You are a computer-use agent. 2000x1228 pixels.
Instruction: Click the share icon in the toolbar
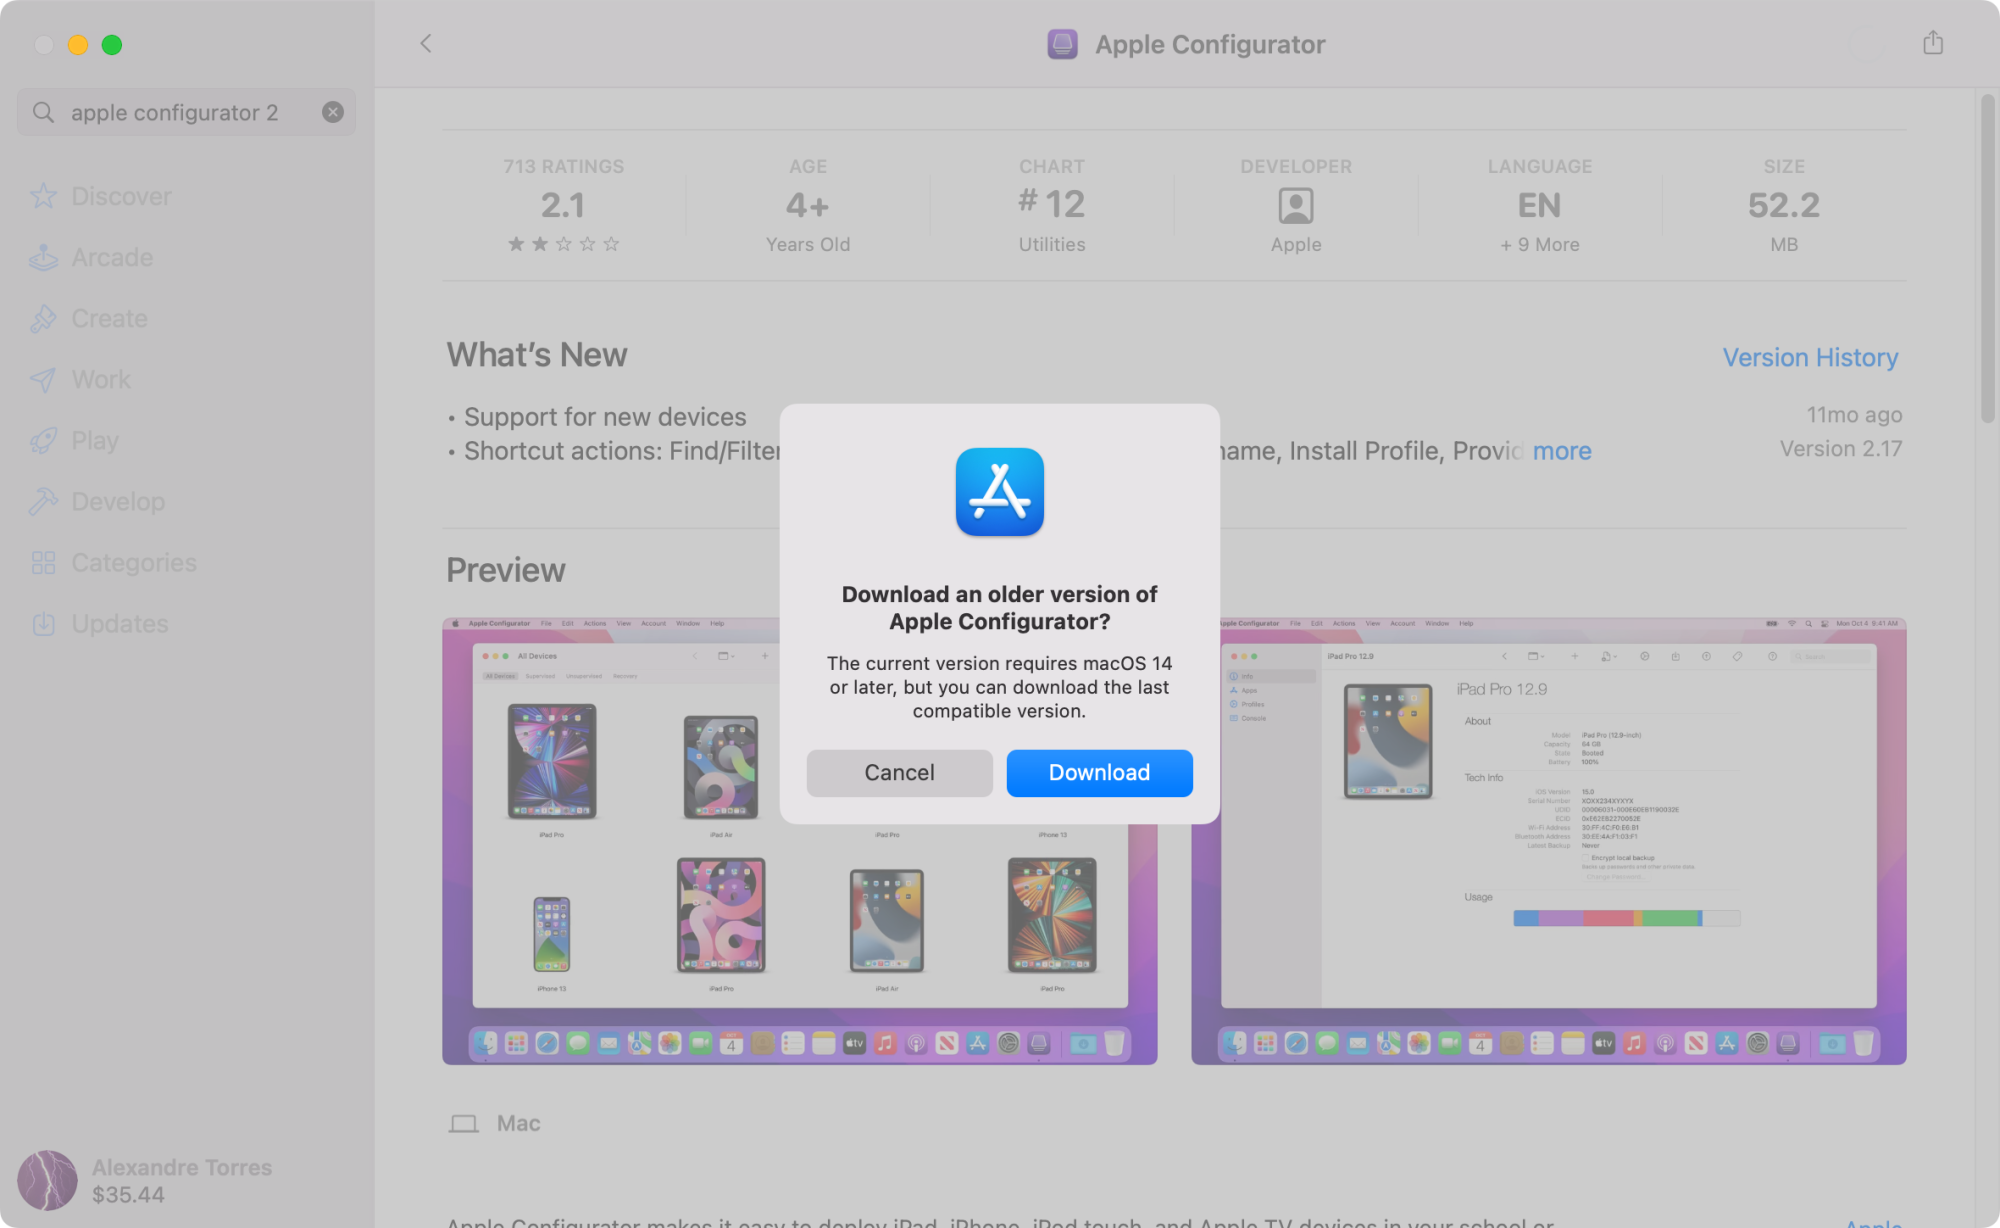(x=1932, y=43)
